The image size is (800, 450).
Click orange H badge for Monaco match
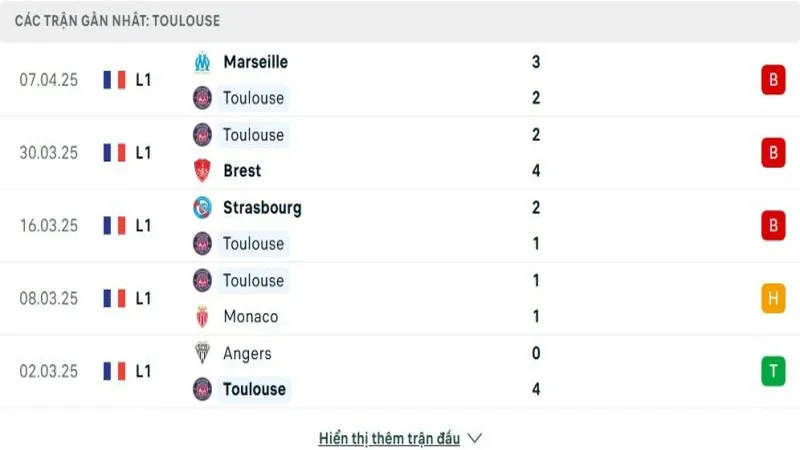(773, 298)
